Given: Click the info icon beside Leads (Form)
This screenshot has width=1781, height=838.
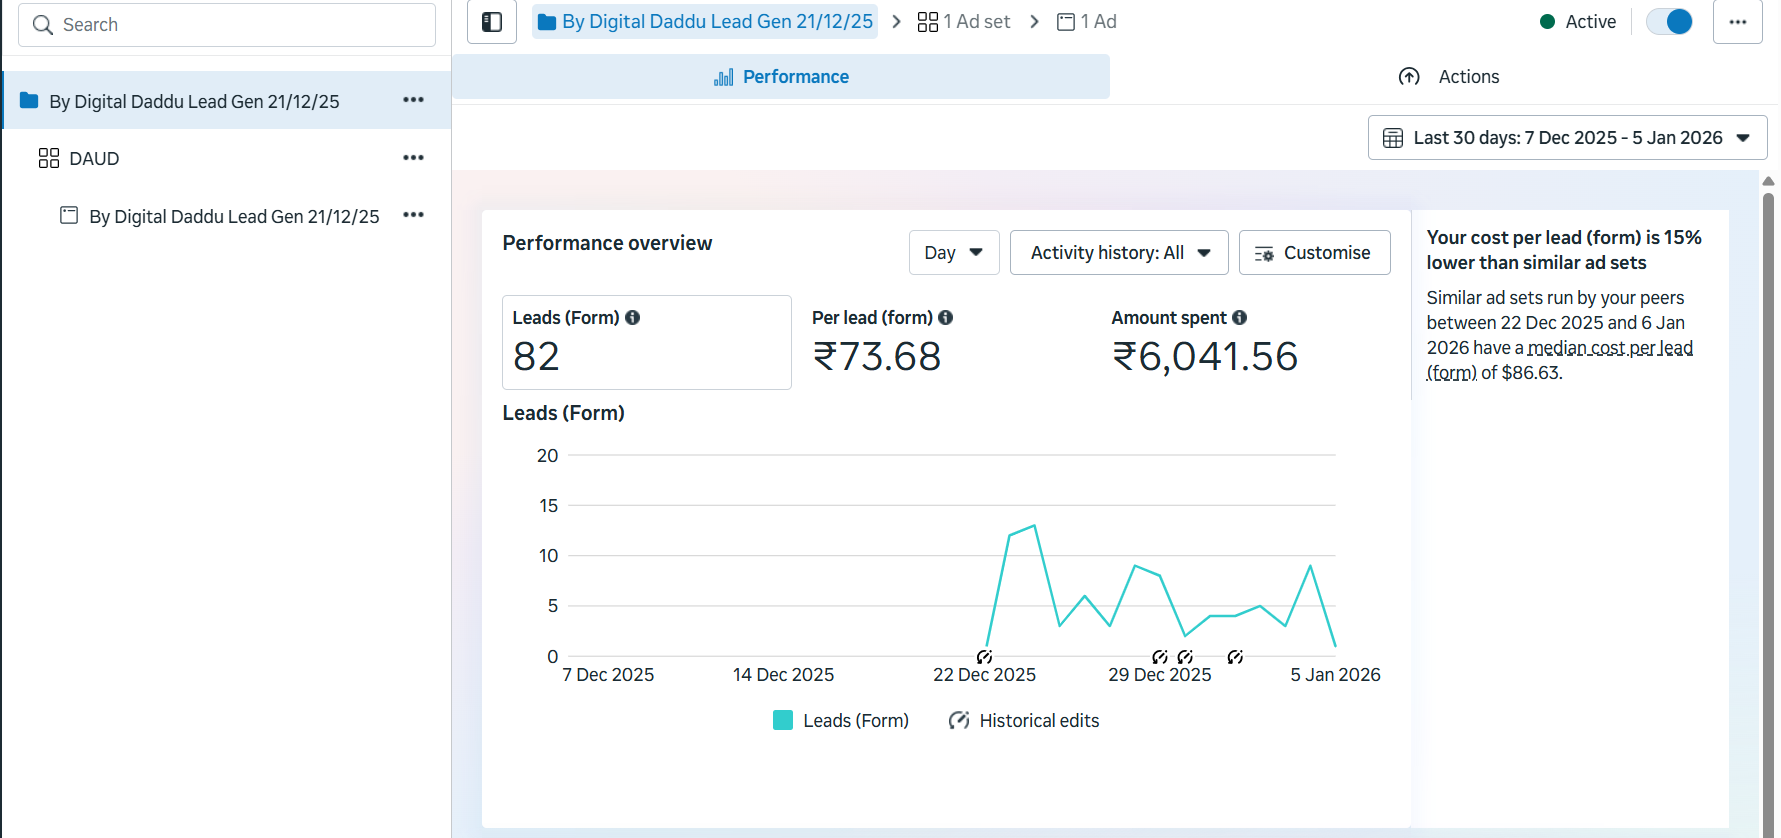Looking at the screenshot, I should (x=632, y=318).
